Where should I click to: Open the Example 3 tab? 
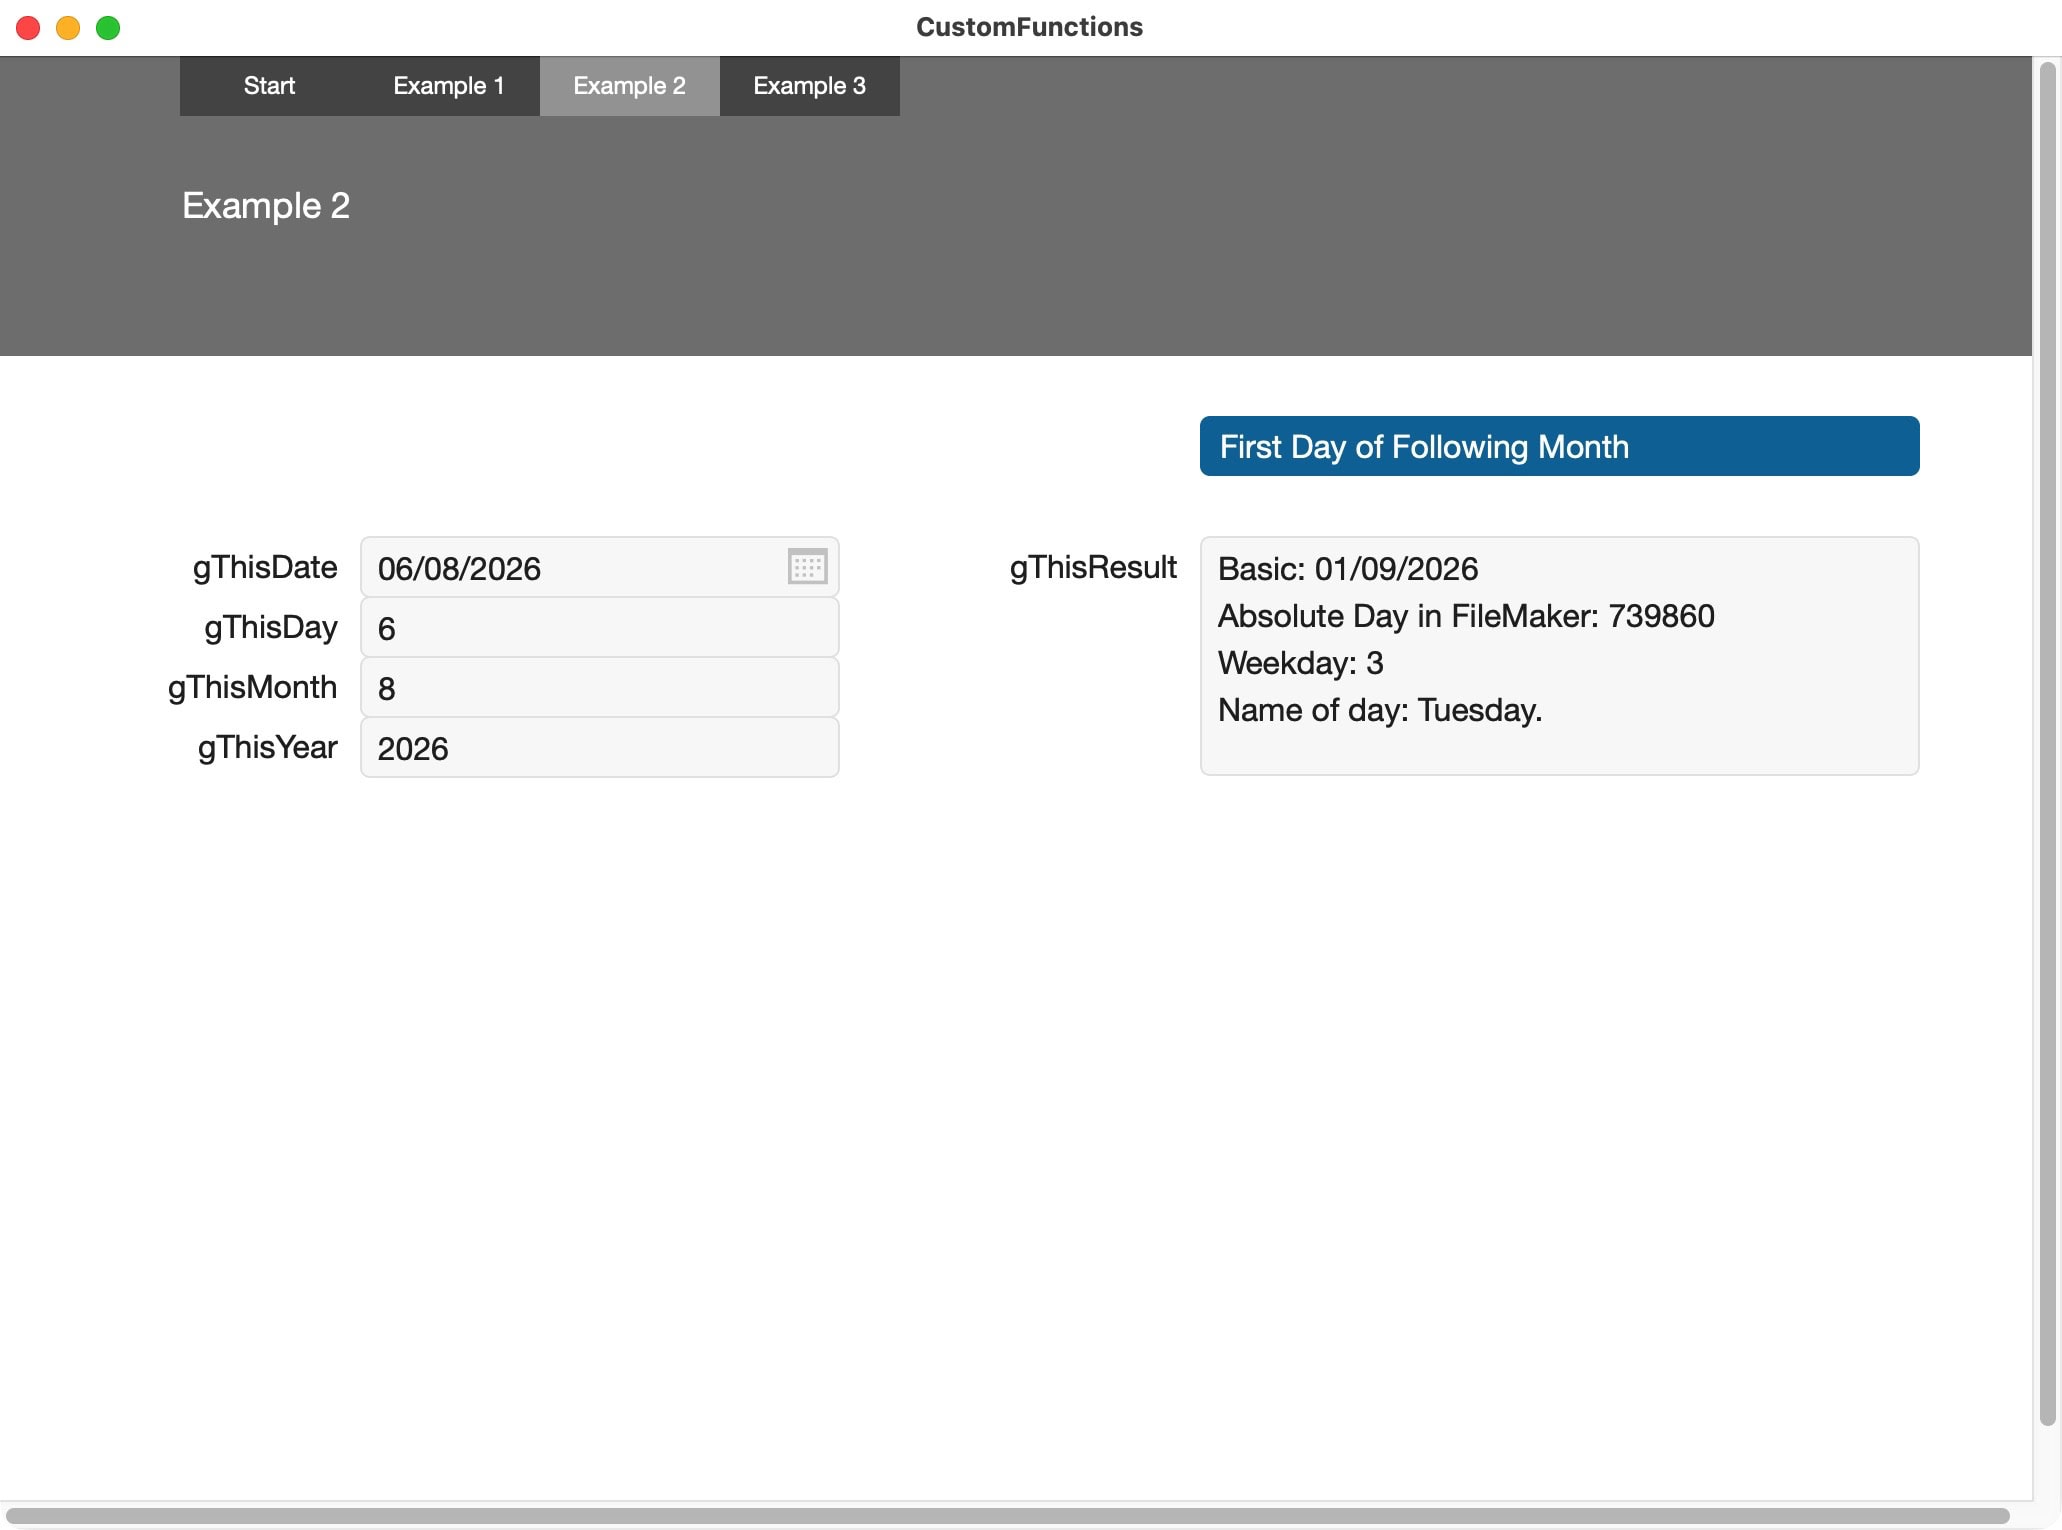[x=809, y=86]
